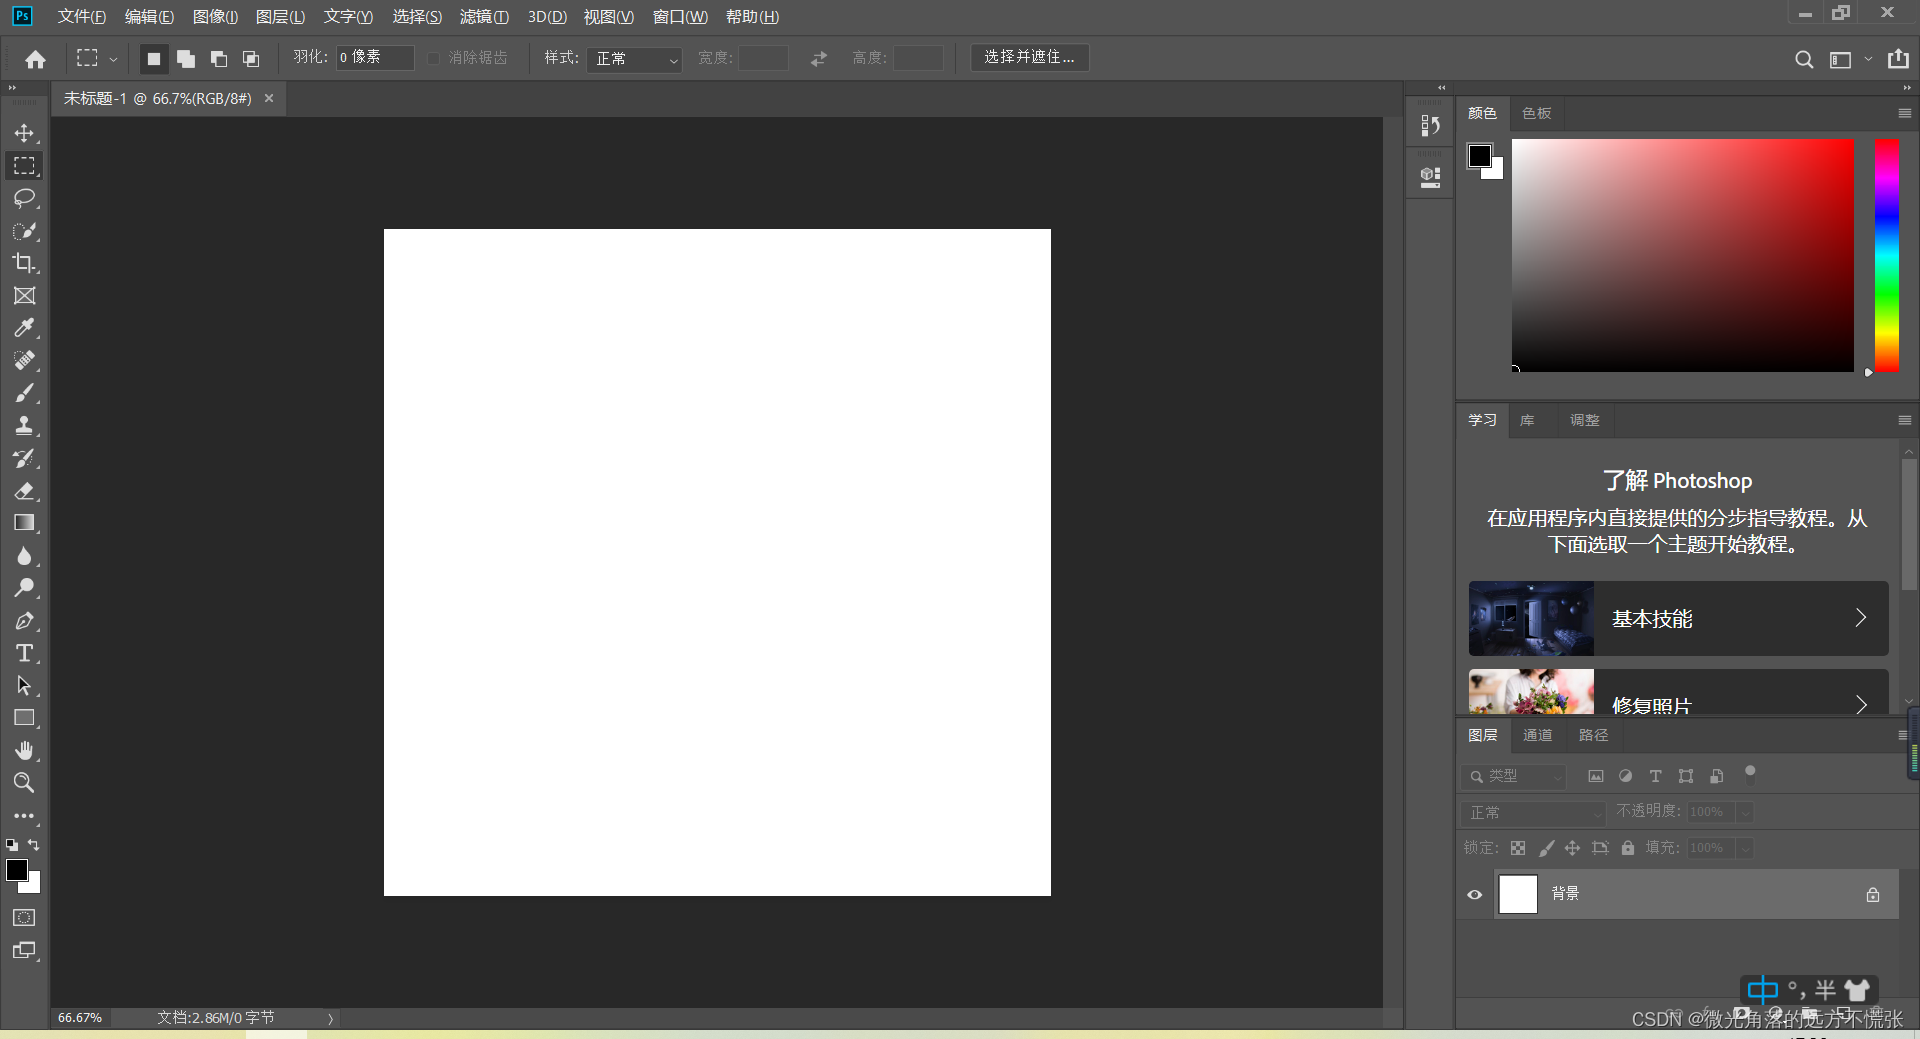Select the Hand tool

(x=25, y=750)
